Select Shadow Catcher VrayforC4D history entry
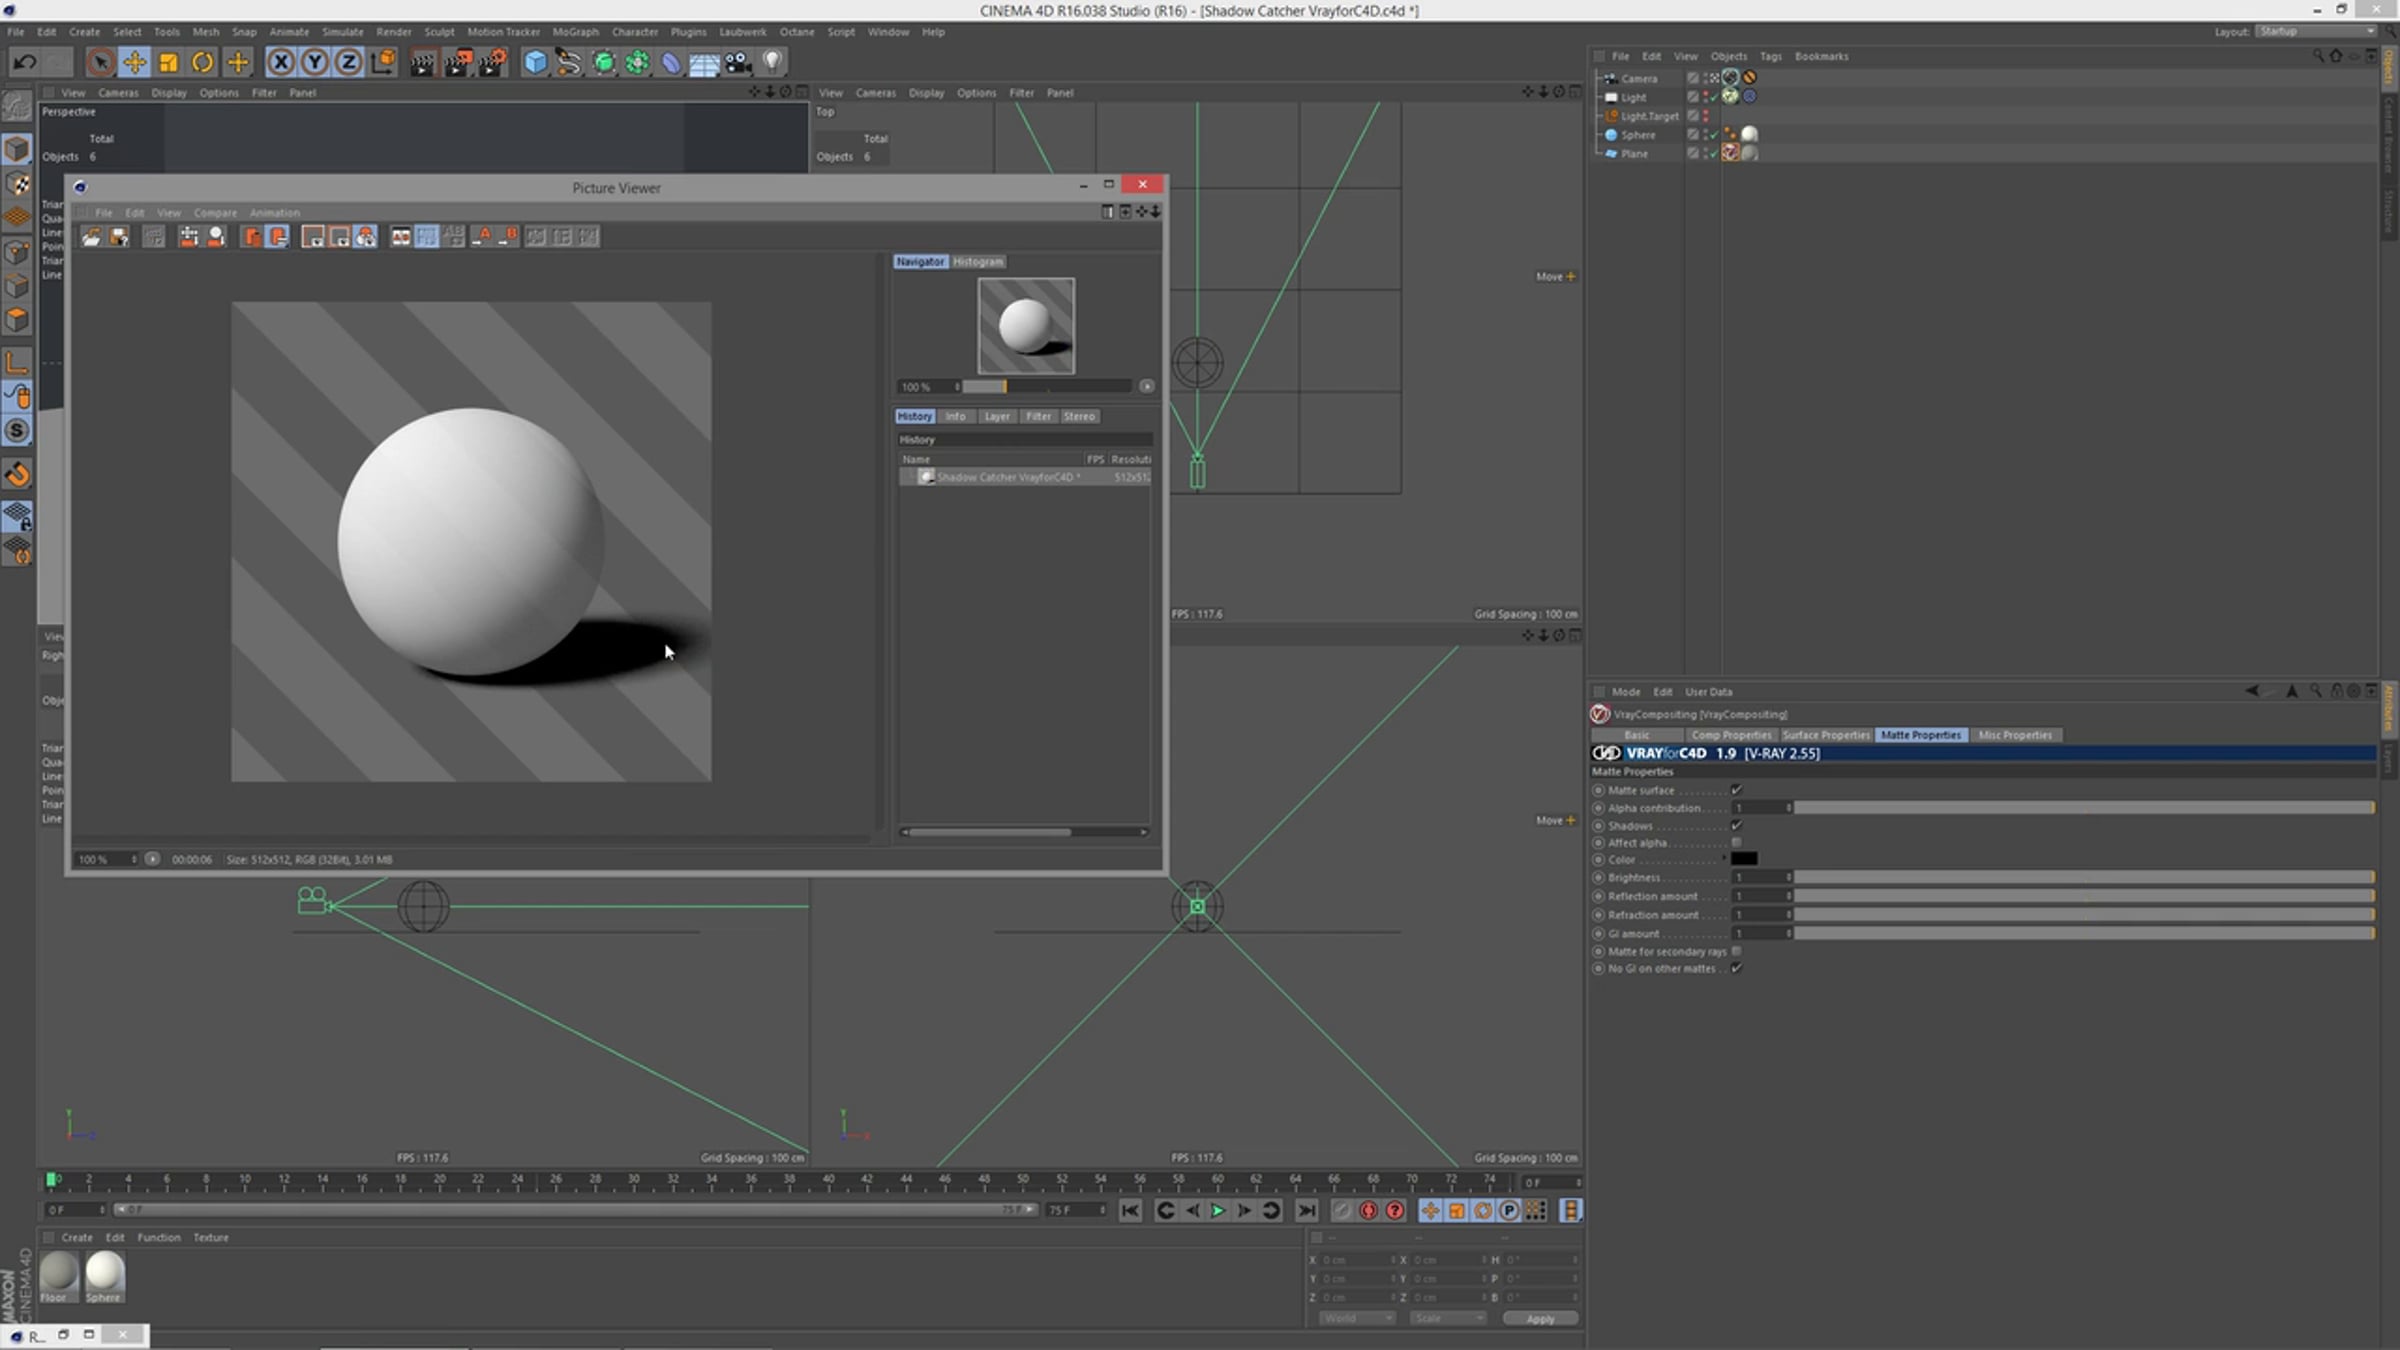2400x1350 pixels. (x=1025, y=477)
